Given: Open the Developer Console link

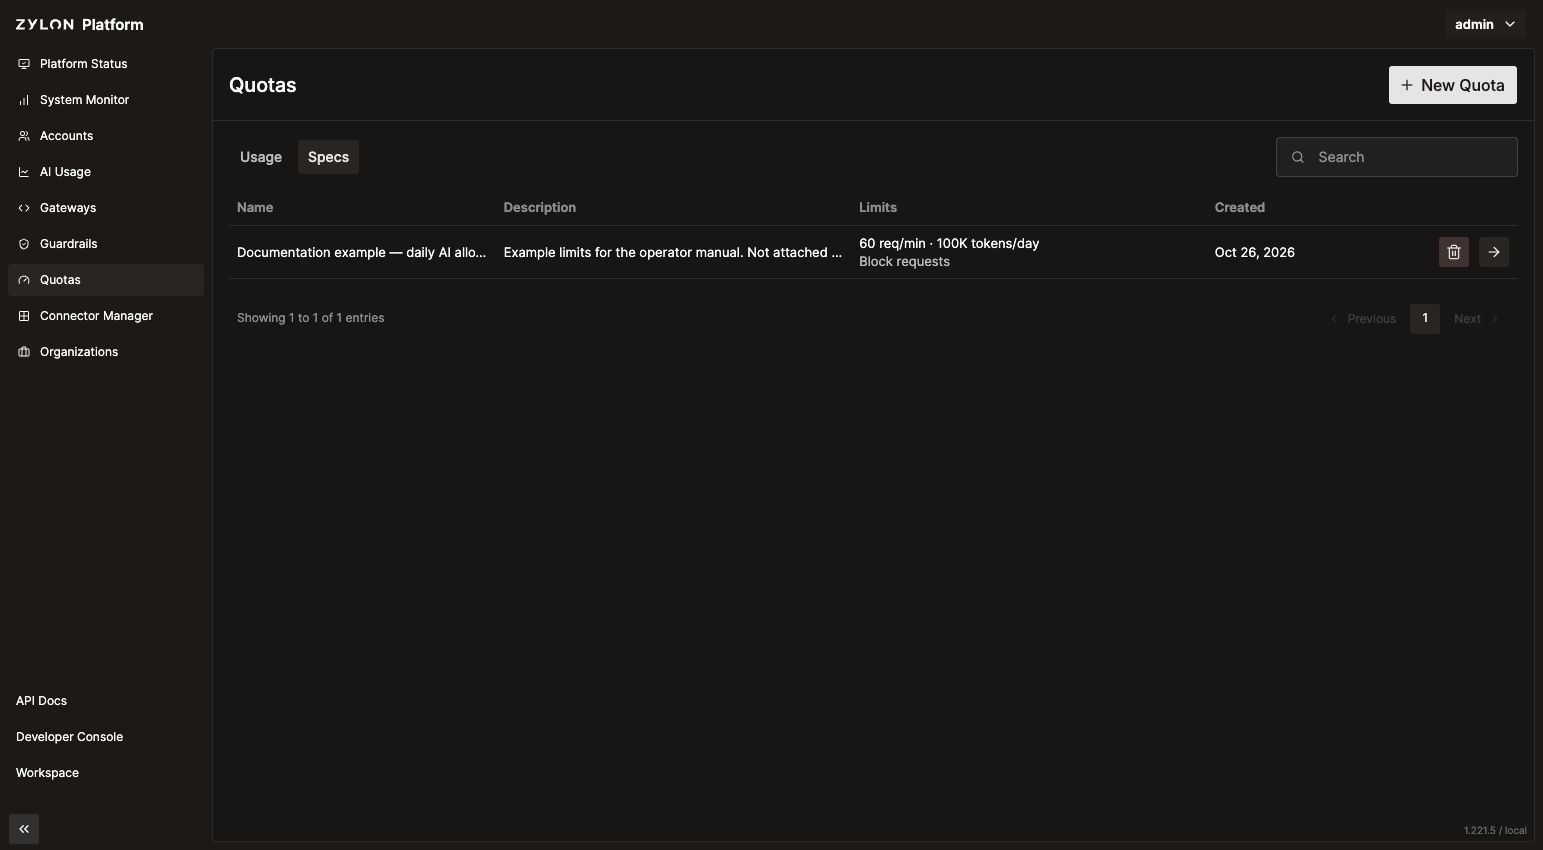Looking at the screenshot, I should click(70, 737).
